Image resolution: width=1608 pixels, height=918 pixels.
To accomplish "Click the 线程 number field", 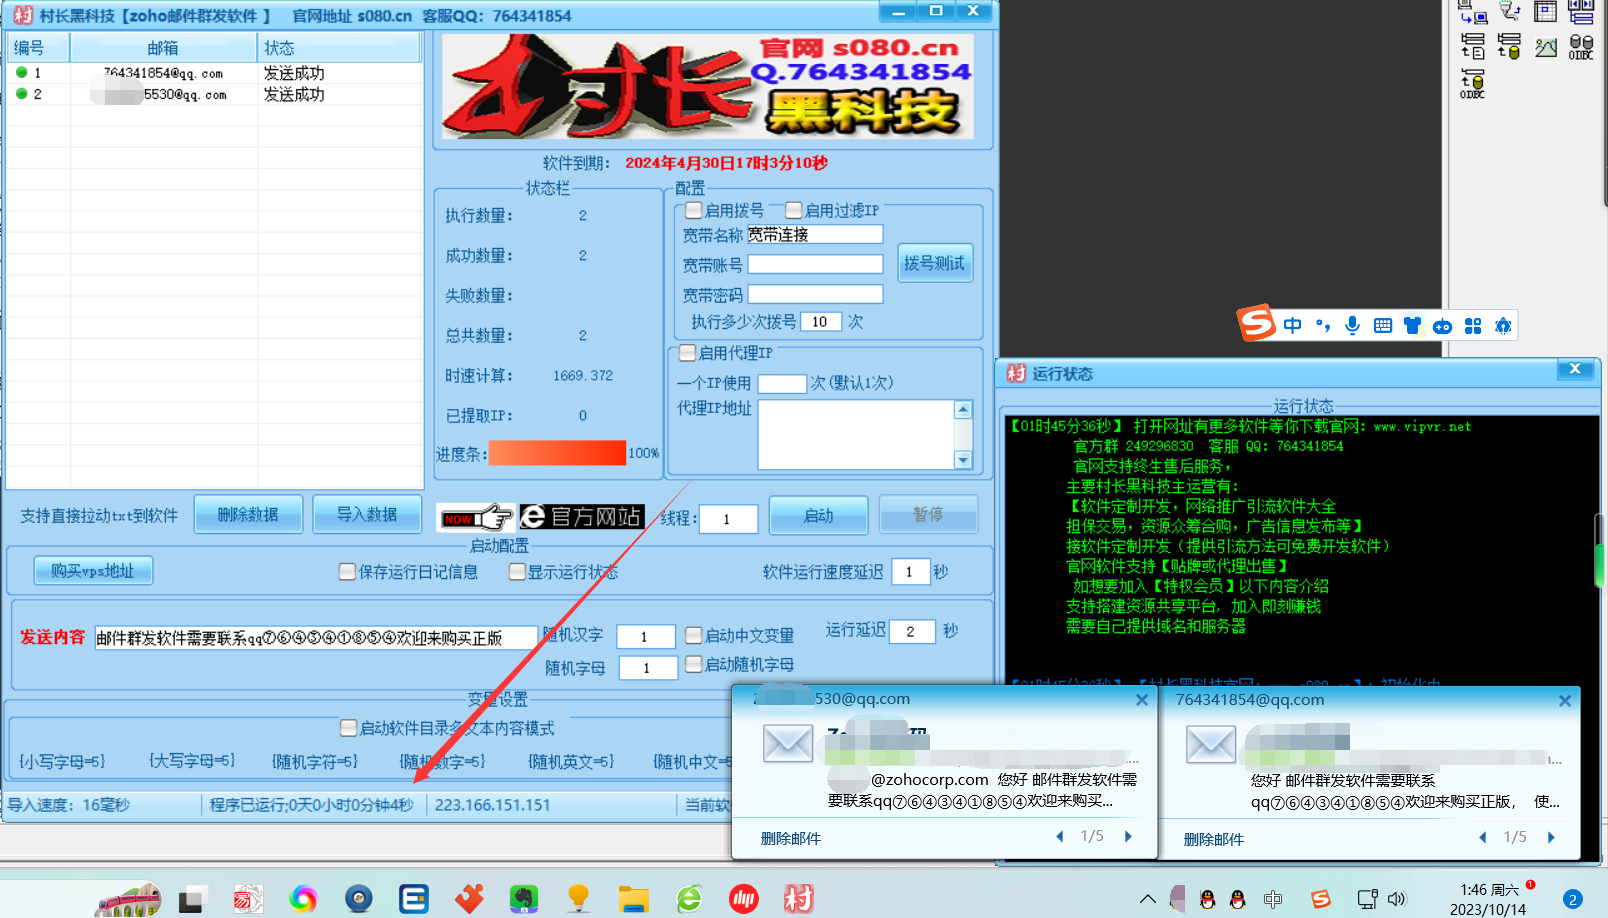I will [728, 519].
